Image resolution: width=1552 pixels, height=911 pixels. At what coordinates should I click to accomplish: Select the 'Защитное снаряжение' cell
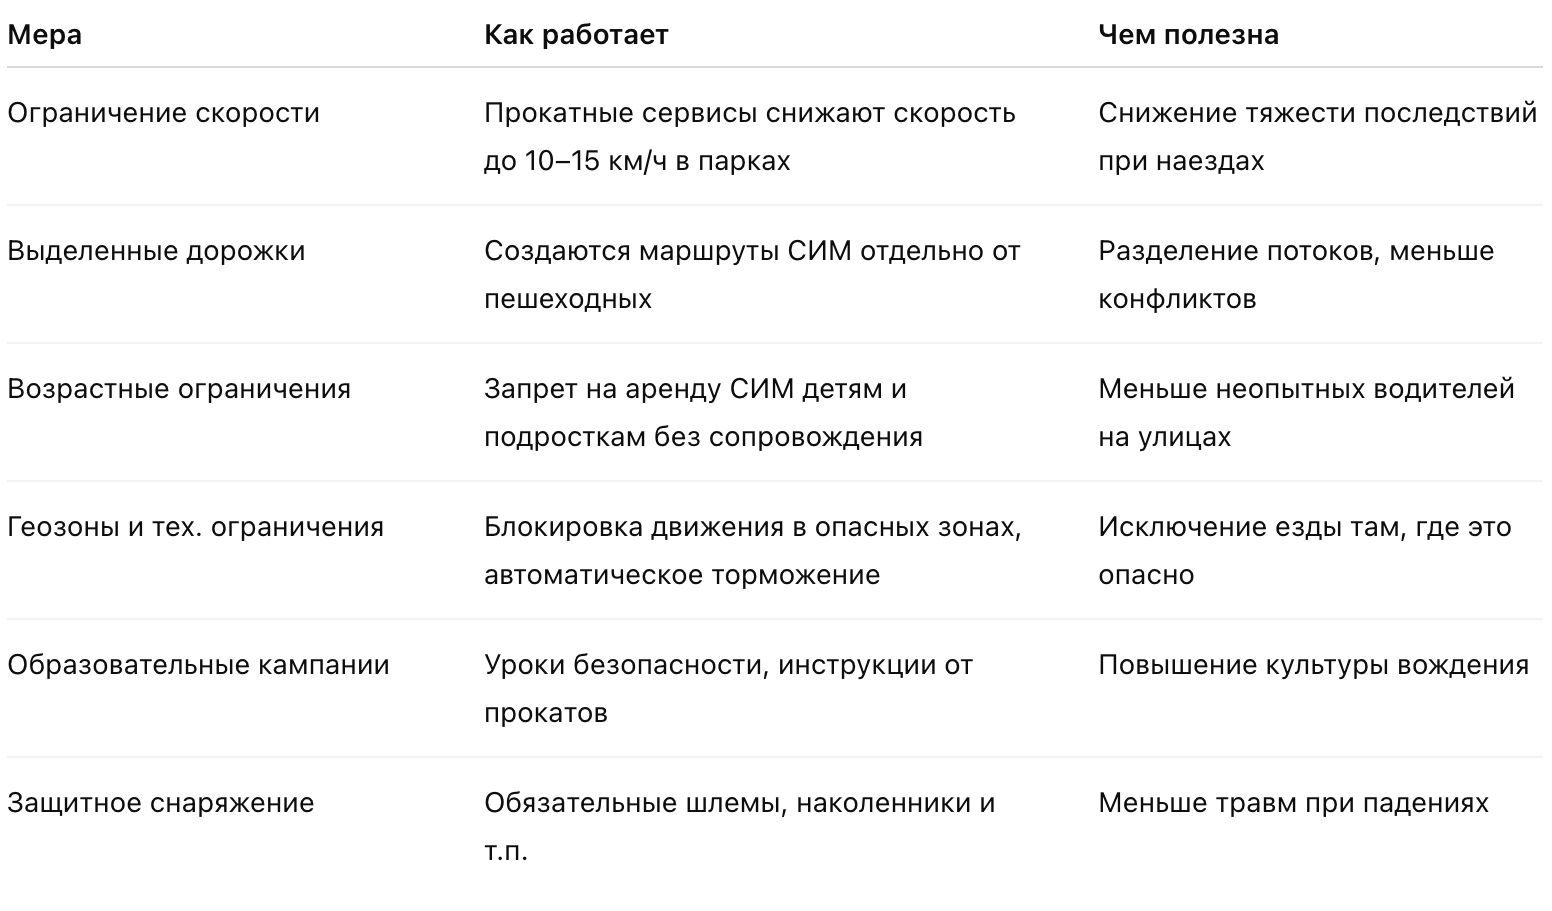point(161,803)
